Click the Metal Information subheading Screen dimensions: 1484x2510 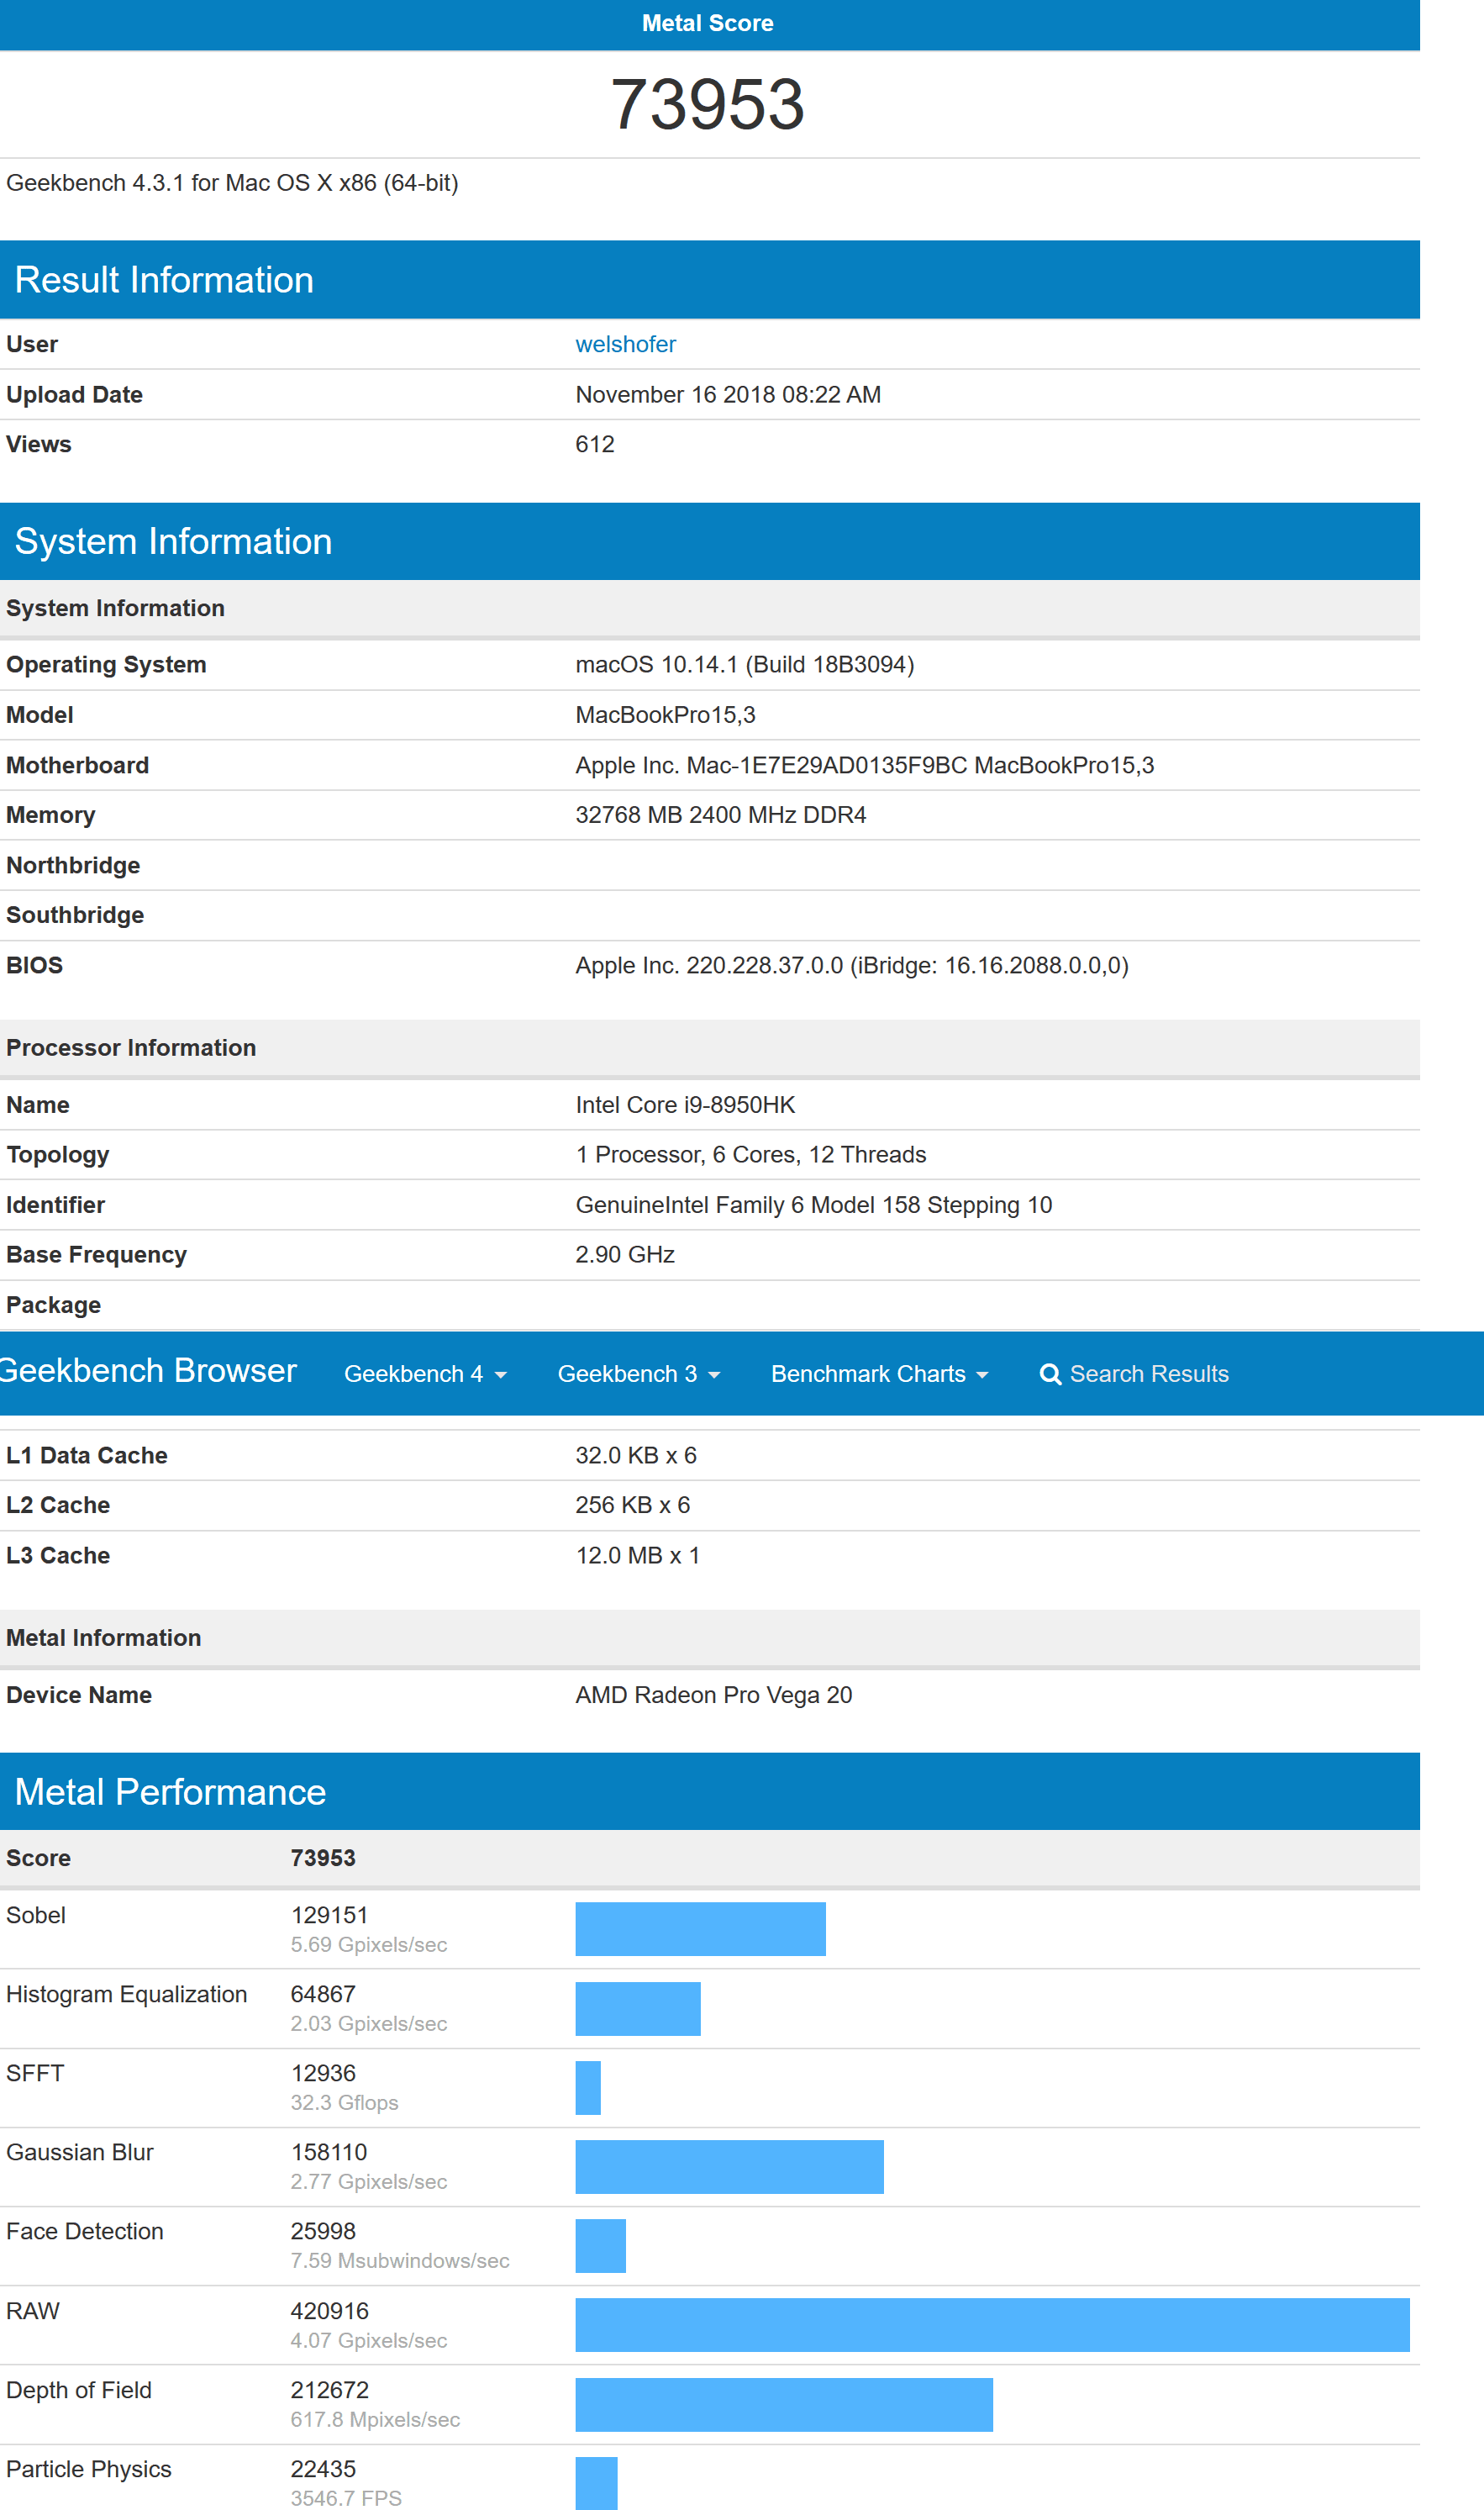pyautogui.click(x=104, y=1637)
